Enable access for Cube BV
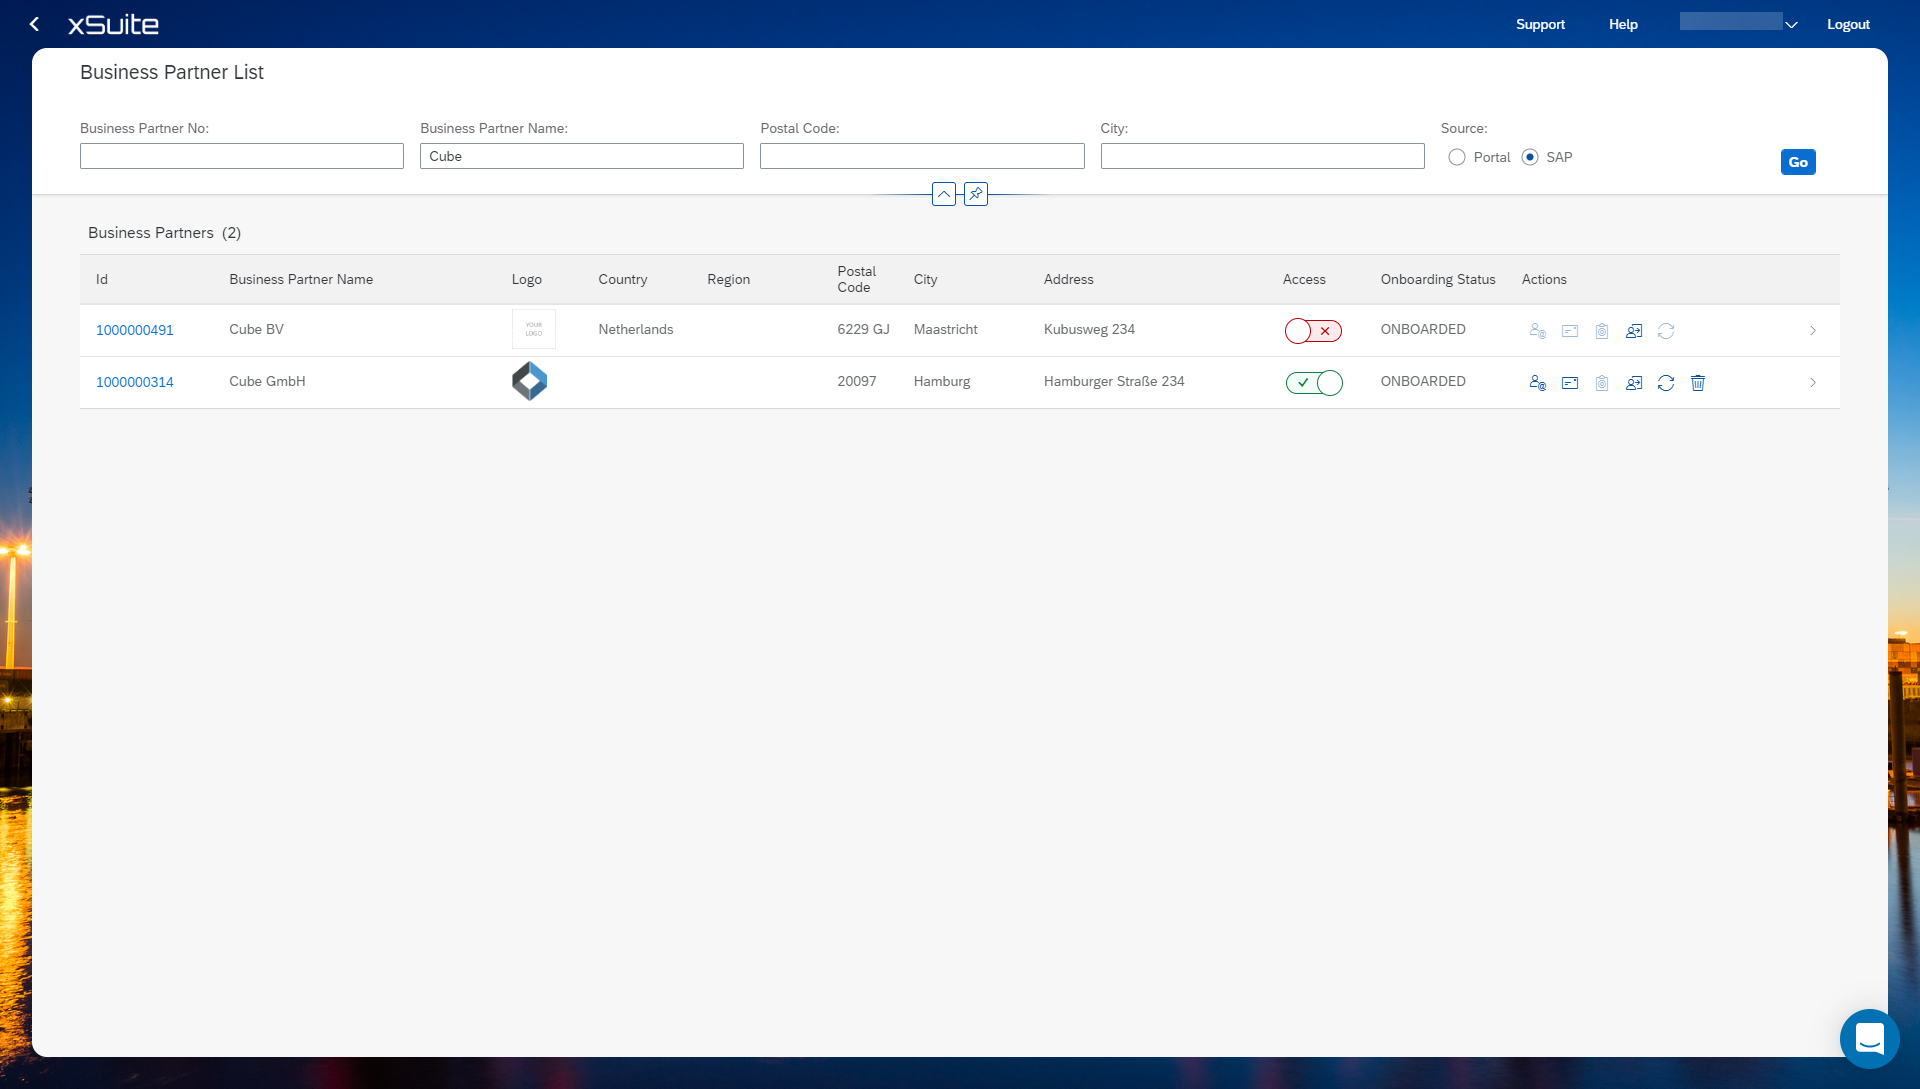 [x=1313, y=331]
